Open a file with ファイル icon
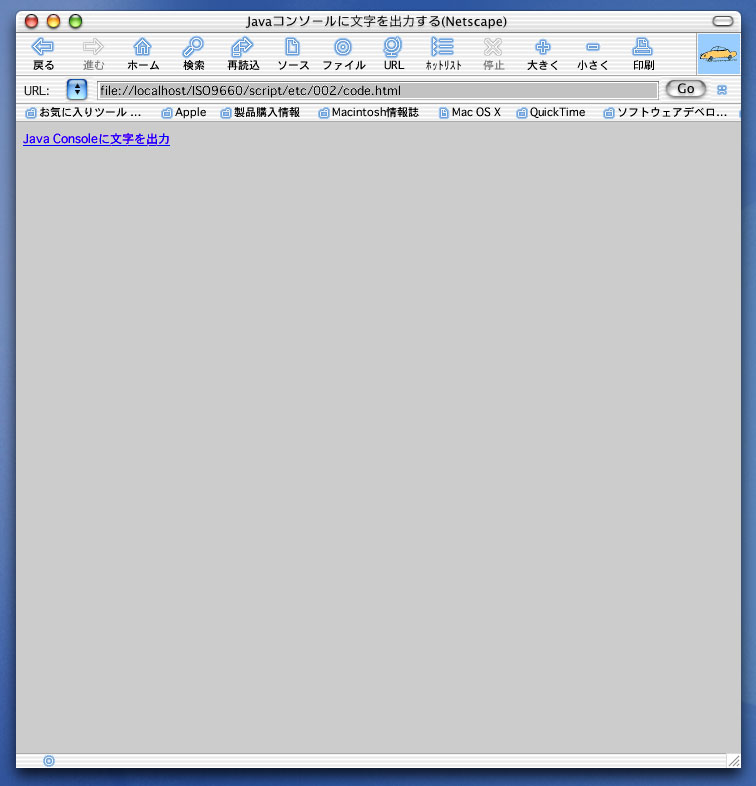 [343, 54]
